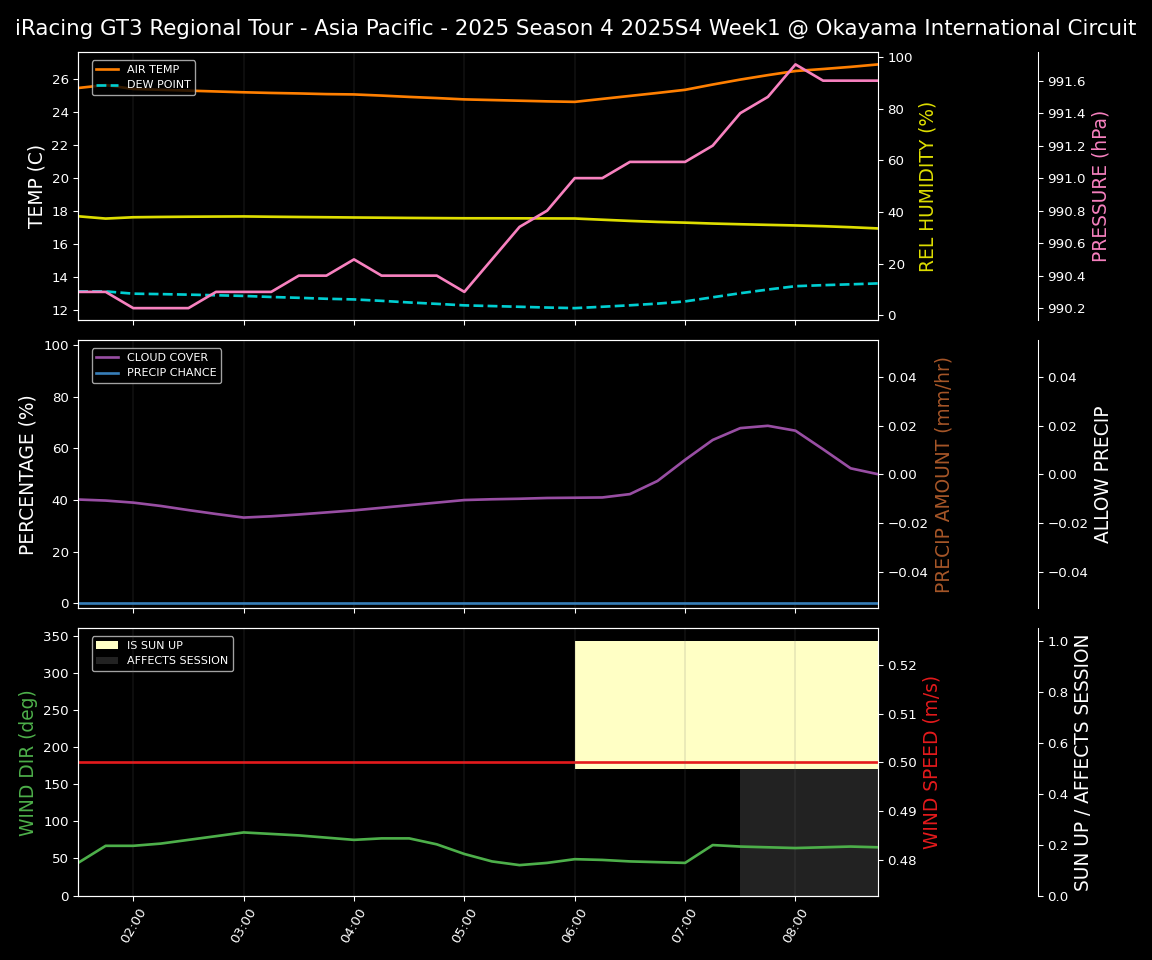Select the WIND SPEED (m/s) axis label
1152x960 pixels.
(x=931, y=762)
